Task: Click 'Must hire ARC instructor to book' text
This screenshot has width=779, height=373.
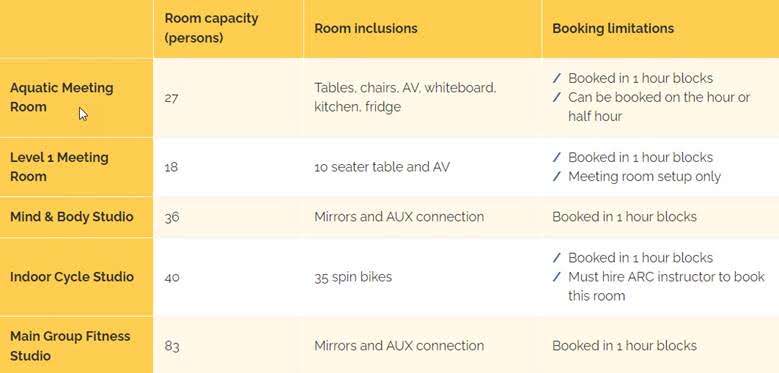Action: [666, 277]
